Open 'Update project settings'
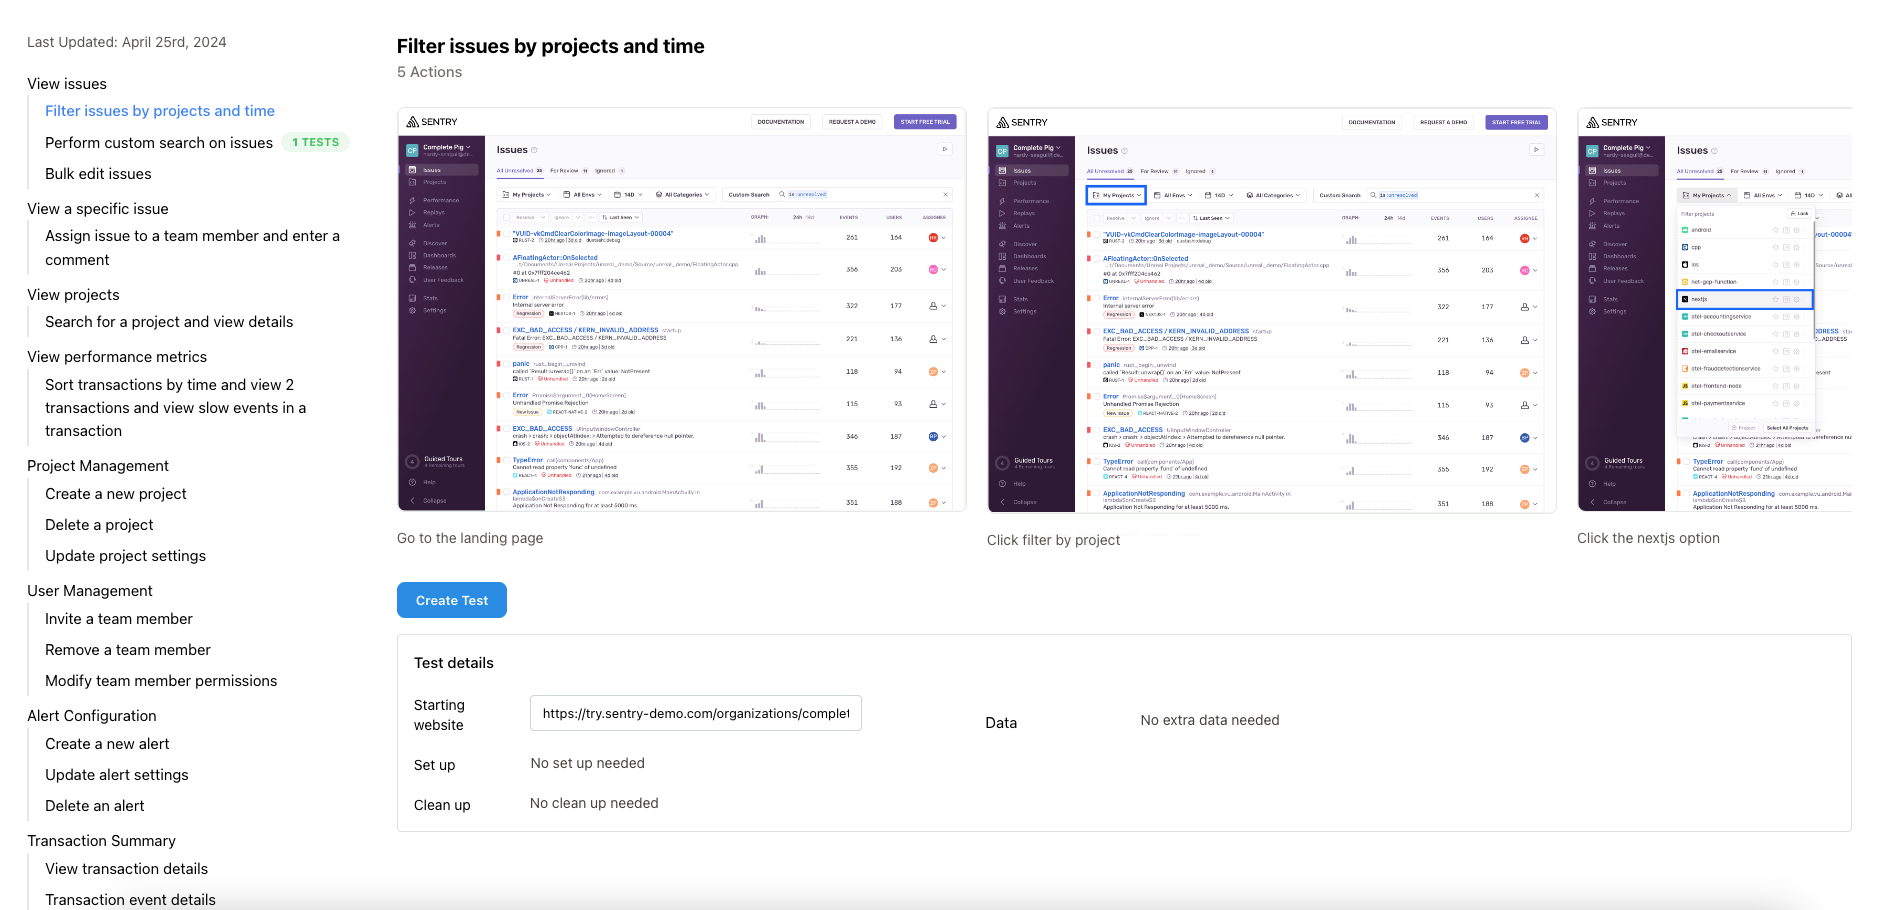This screenshot has height=910, width=1899. pos(125,556)
